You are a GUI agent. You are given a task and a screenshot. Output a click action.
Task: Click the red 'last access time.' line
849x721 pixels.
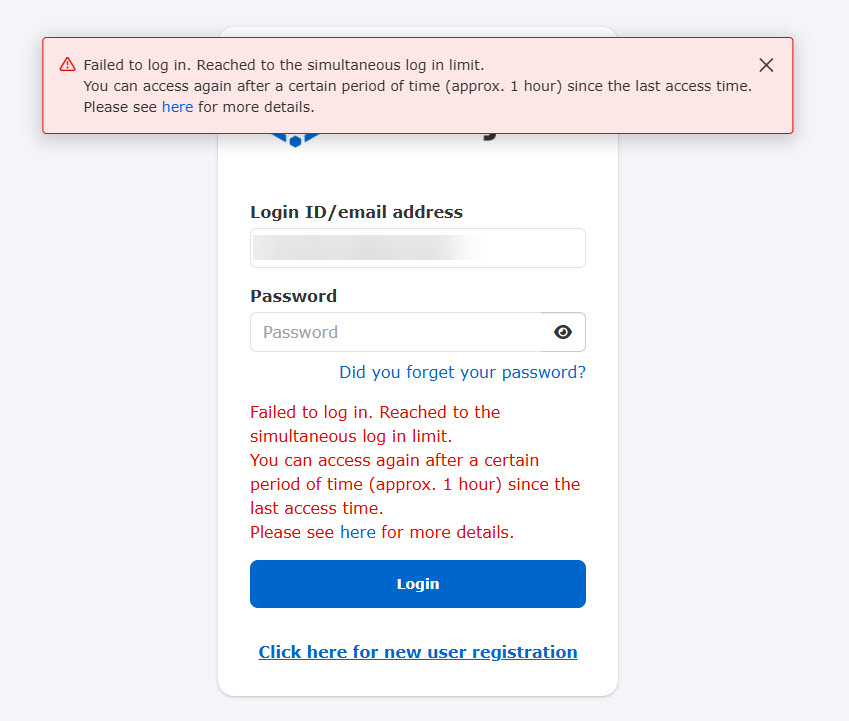(316, 508)
